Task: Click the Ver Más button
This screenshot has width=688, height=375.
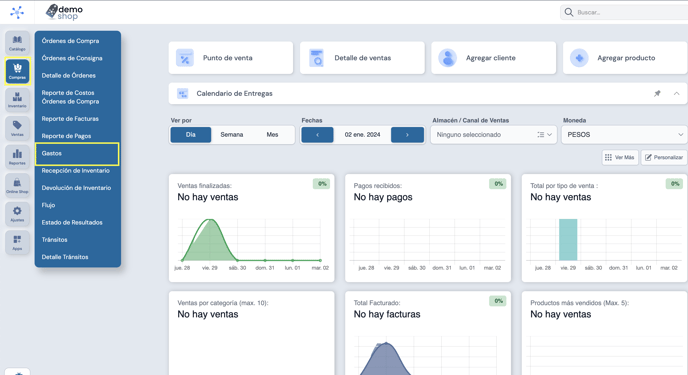Action: (620, 157)
